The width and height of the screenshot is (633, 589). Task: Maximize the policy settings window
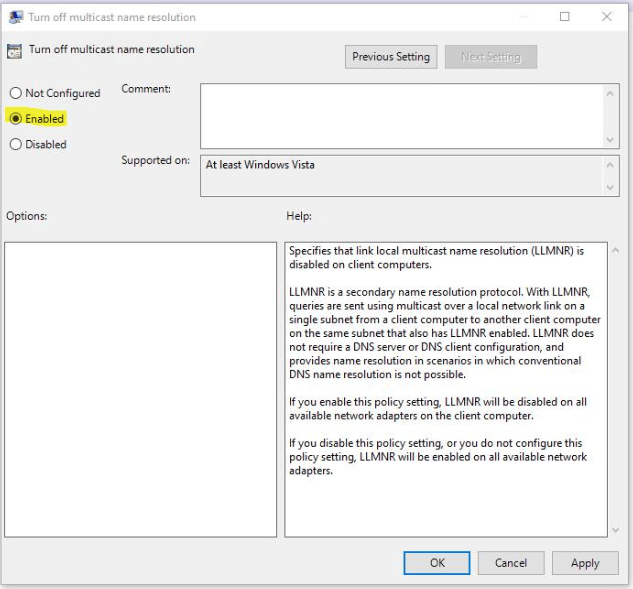coord(564,17)
